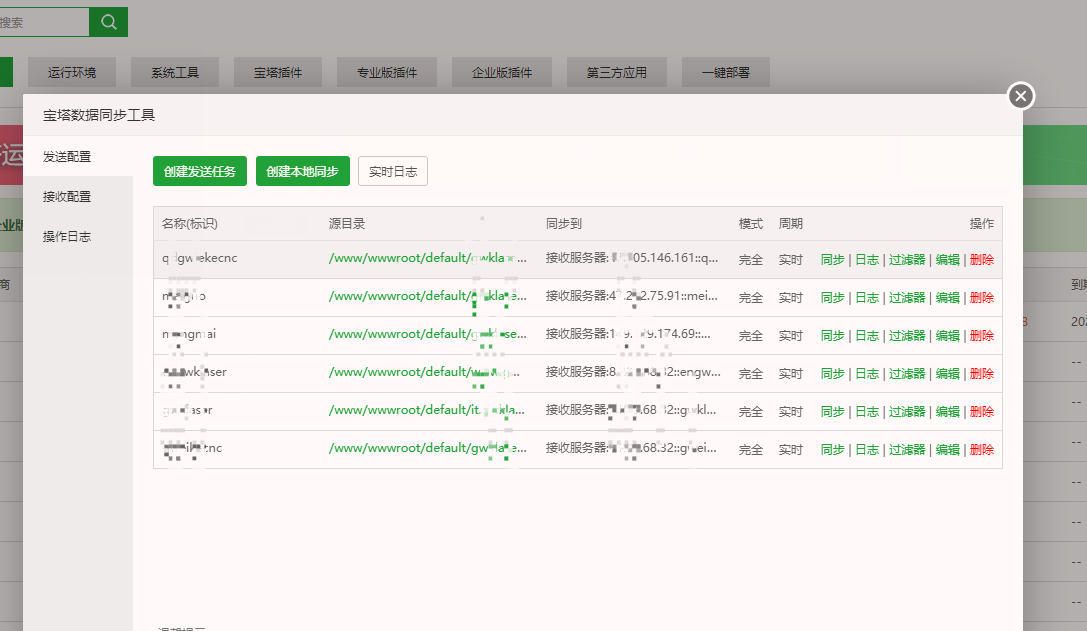Click 日志 for the engw server row
Viewport: 1087px width, 631px height.
coord(867,374)
